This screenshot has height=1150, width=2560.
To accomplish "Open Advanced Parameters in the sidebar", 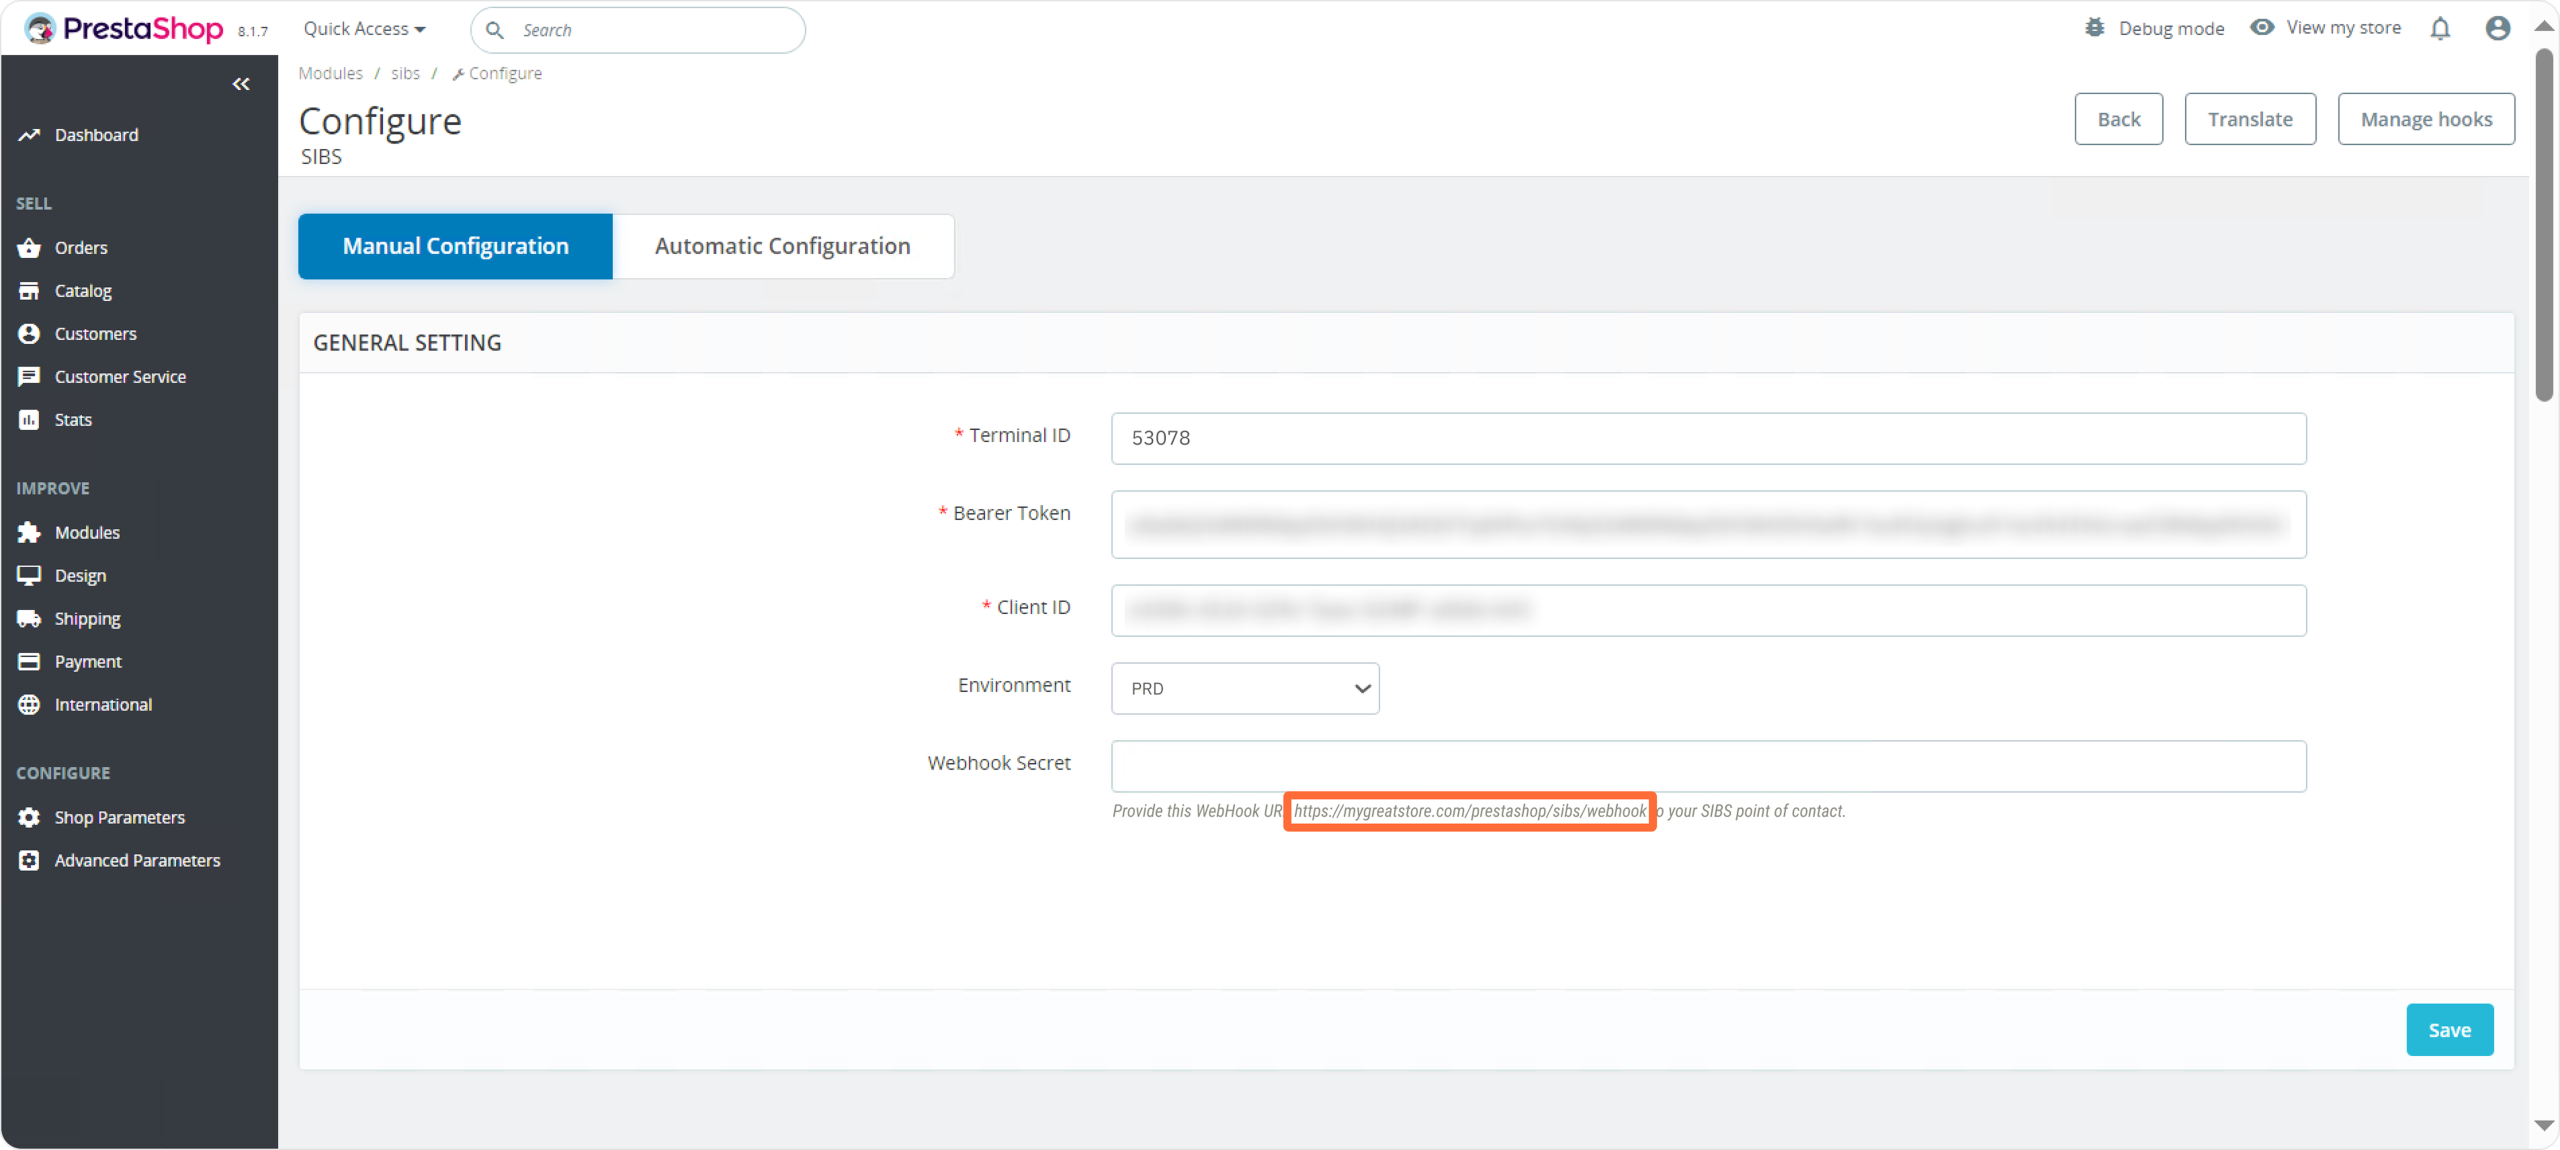I will click(x=137, y=861).
